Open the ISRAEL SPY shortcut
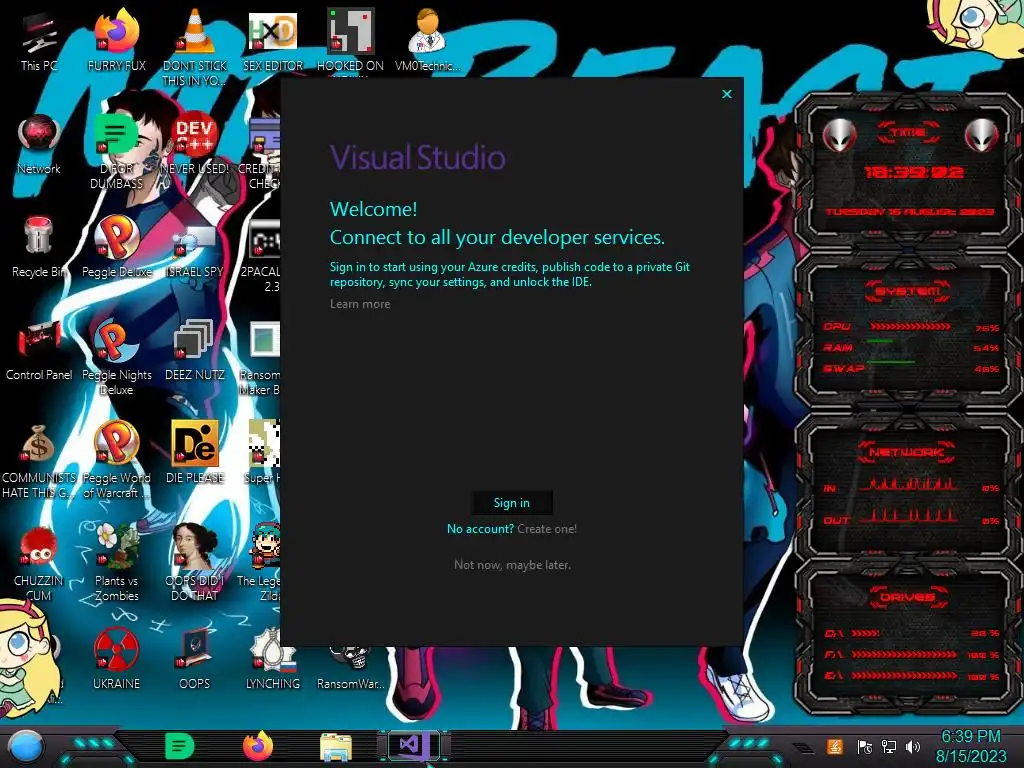The height and width of the screenshot is (768, 1024). pyautogui.click(x=195, y=251)
